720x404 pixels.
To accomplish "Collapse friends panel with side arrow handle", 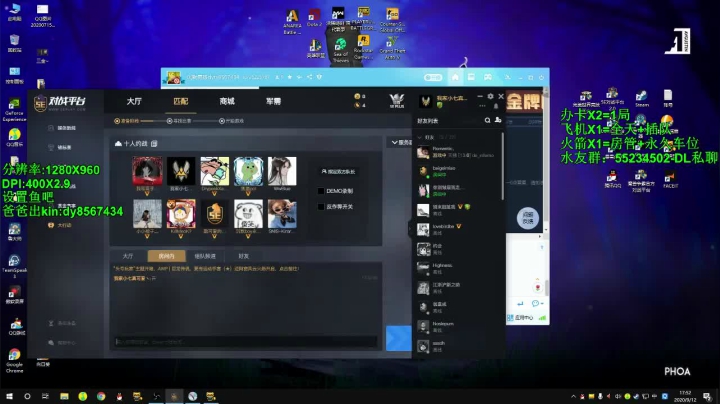I will tap(410, 228).
